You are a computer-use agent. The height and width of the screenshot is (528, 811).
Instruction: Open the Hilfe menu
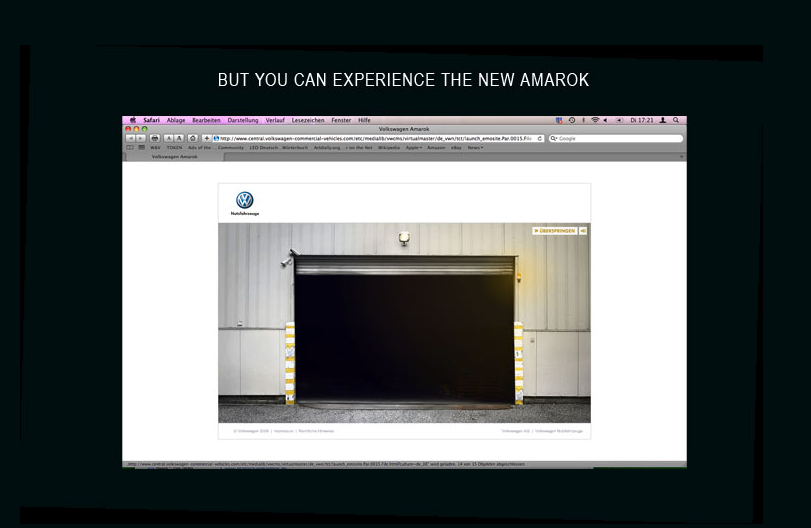click(x=364, y=120)
